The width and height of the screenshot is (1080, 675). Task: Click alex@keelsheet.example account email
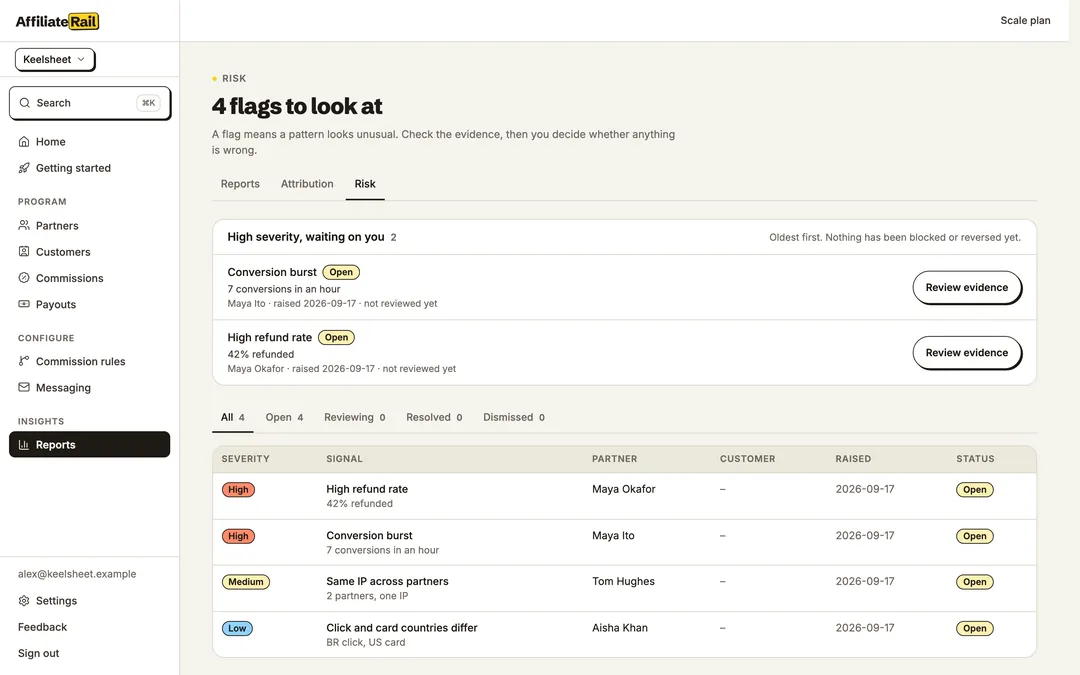point(77,574)
